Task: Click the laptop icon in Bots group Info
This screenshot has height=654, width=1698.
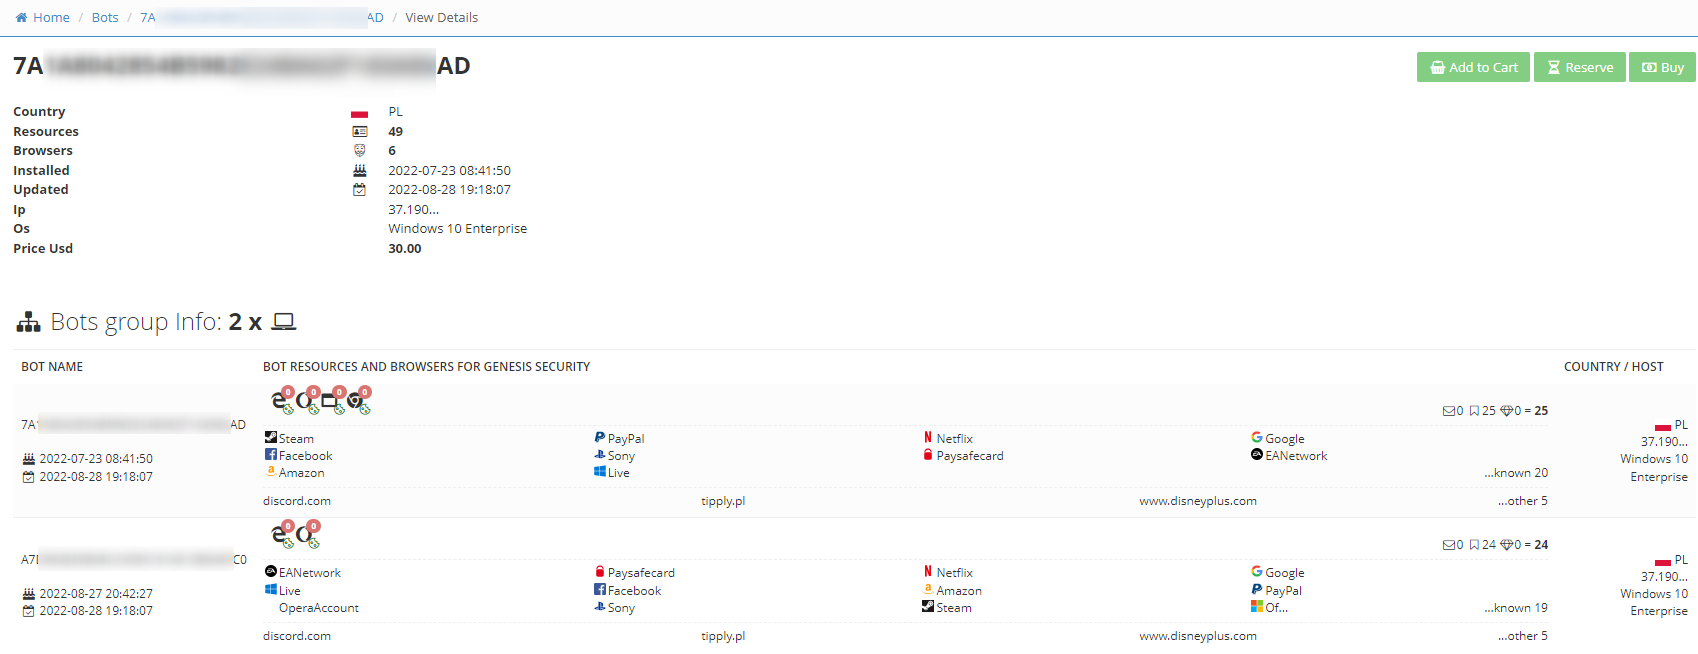Action: [284, 321]
